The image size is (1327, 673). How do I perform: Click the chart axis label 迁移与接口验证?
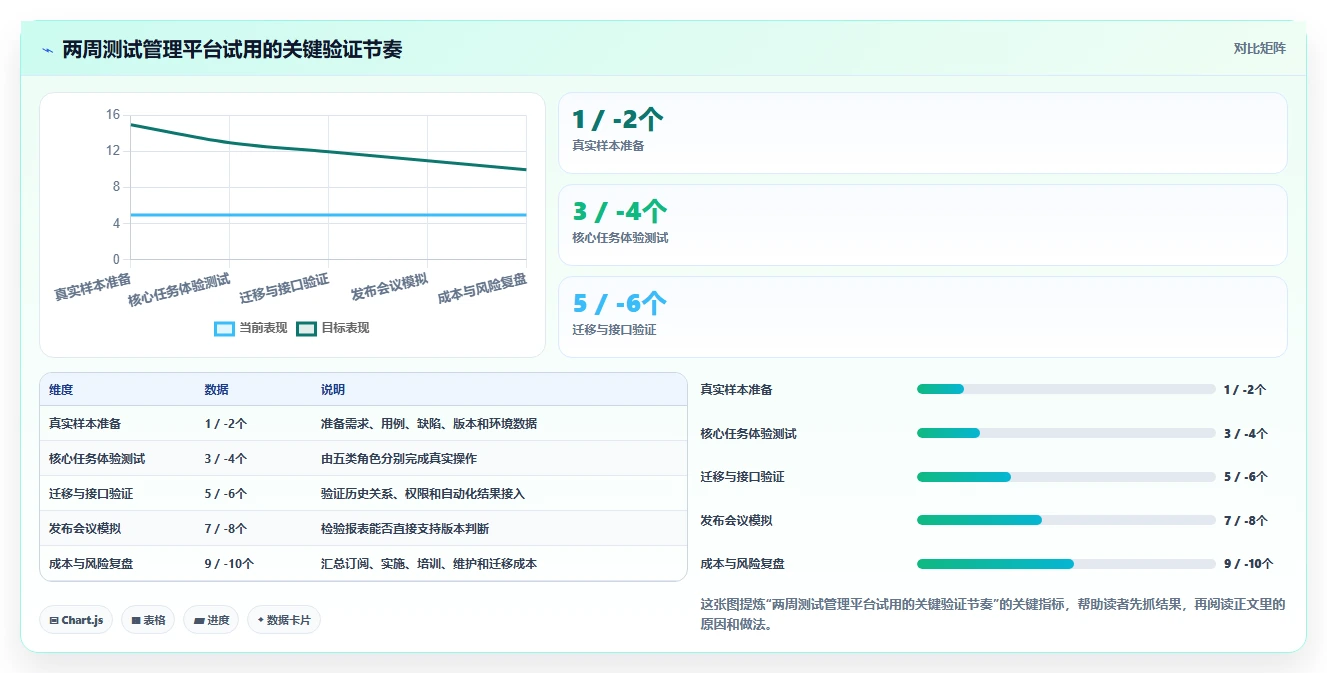285,288
